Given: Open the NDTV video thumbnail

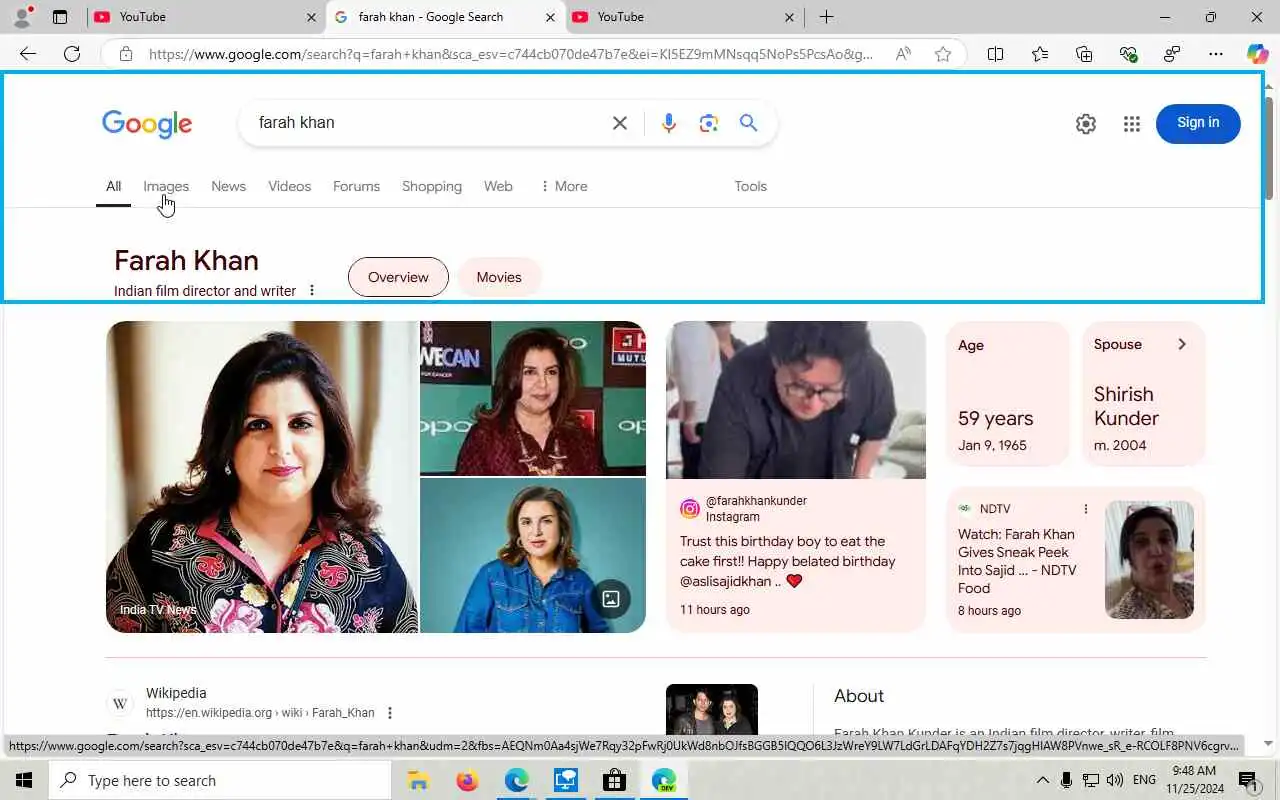Looking at the screenshot, I should pos(1149,559).
